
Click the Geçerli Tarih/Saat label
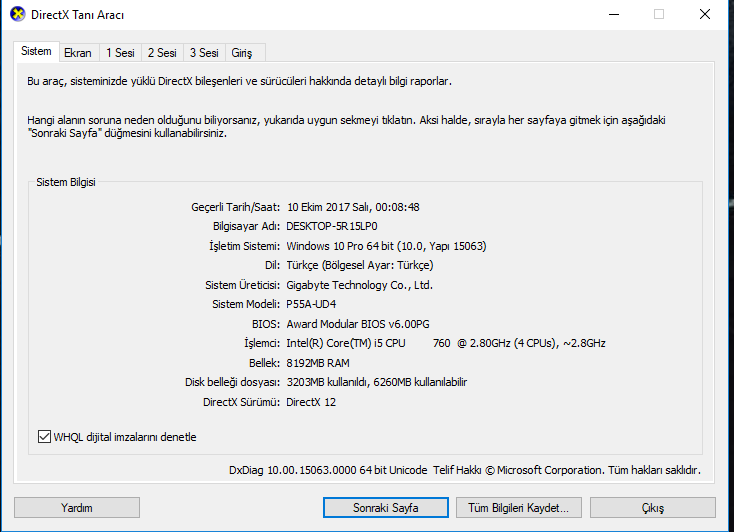pyautogui.click(x=235, y=207)
